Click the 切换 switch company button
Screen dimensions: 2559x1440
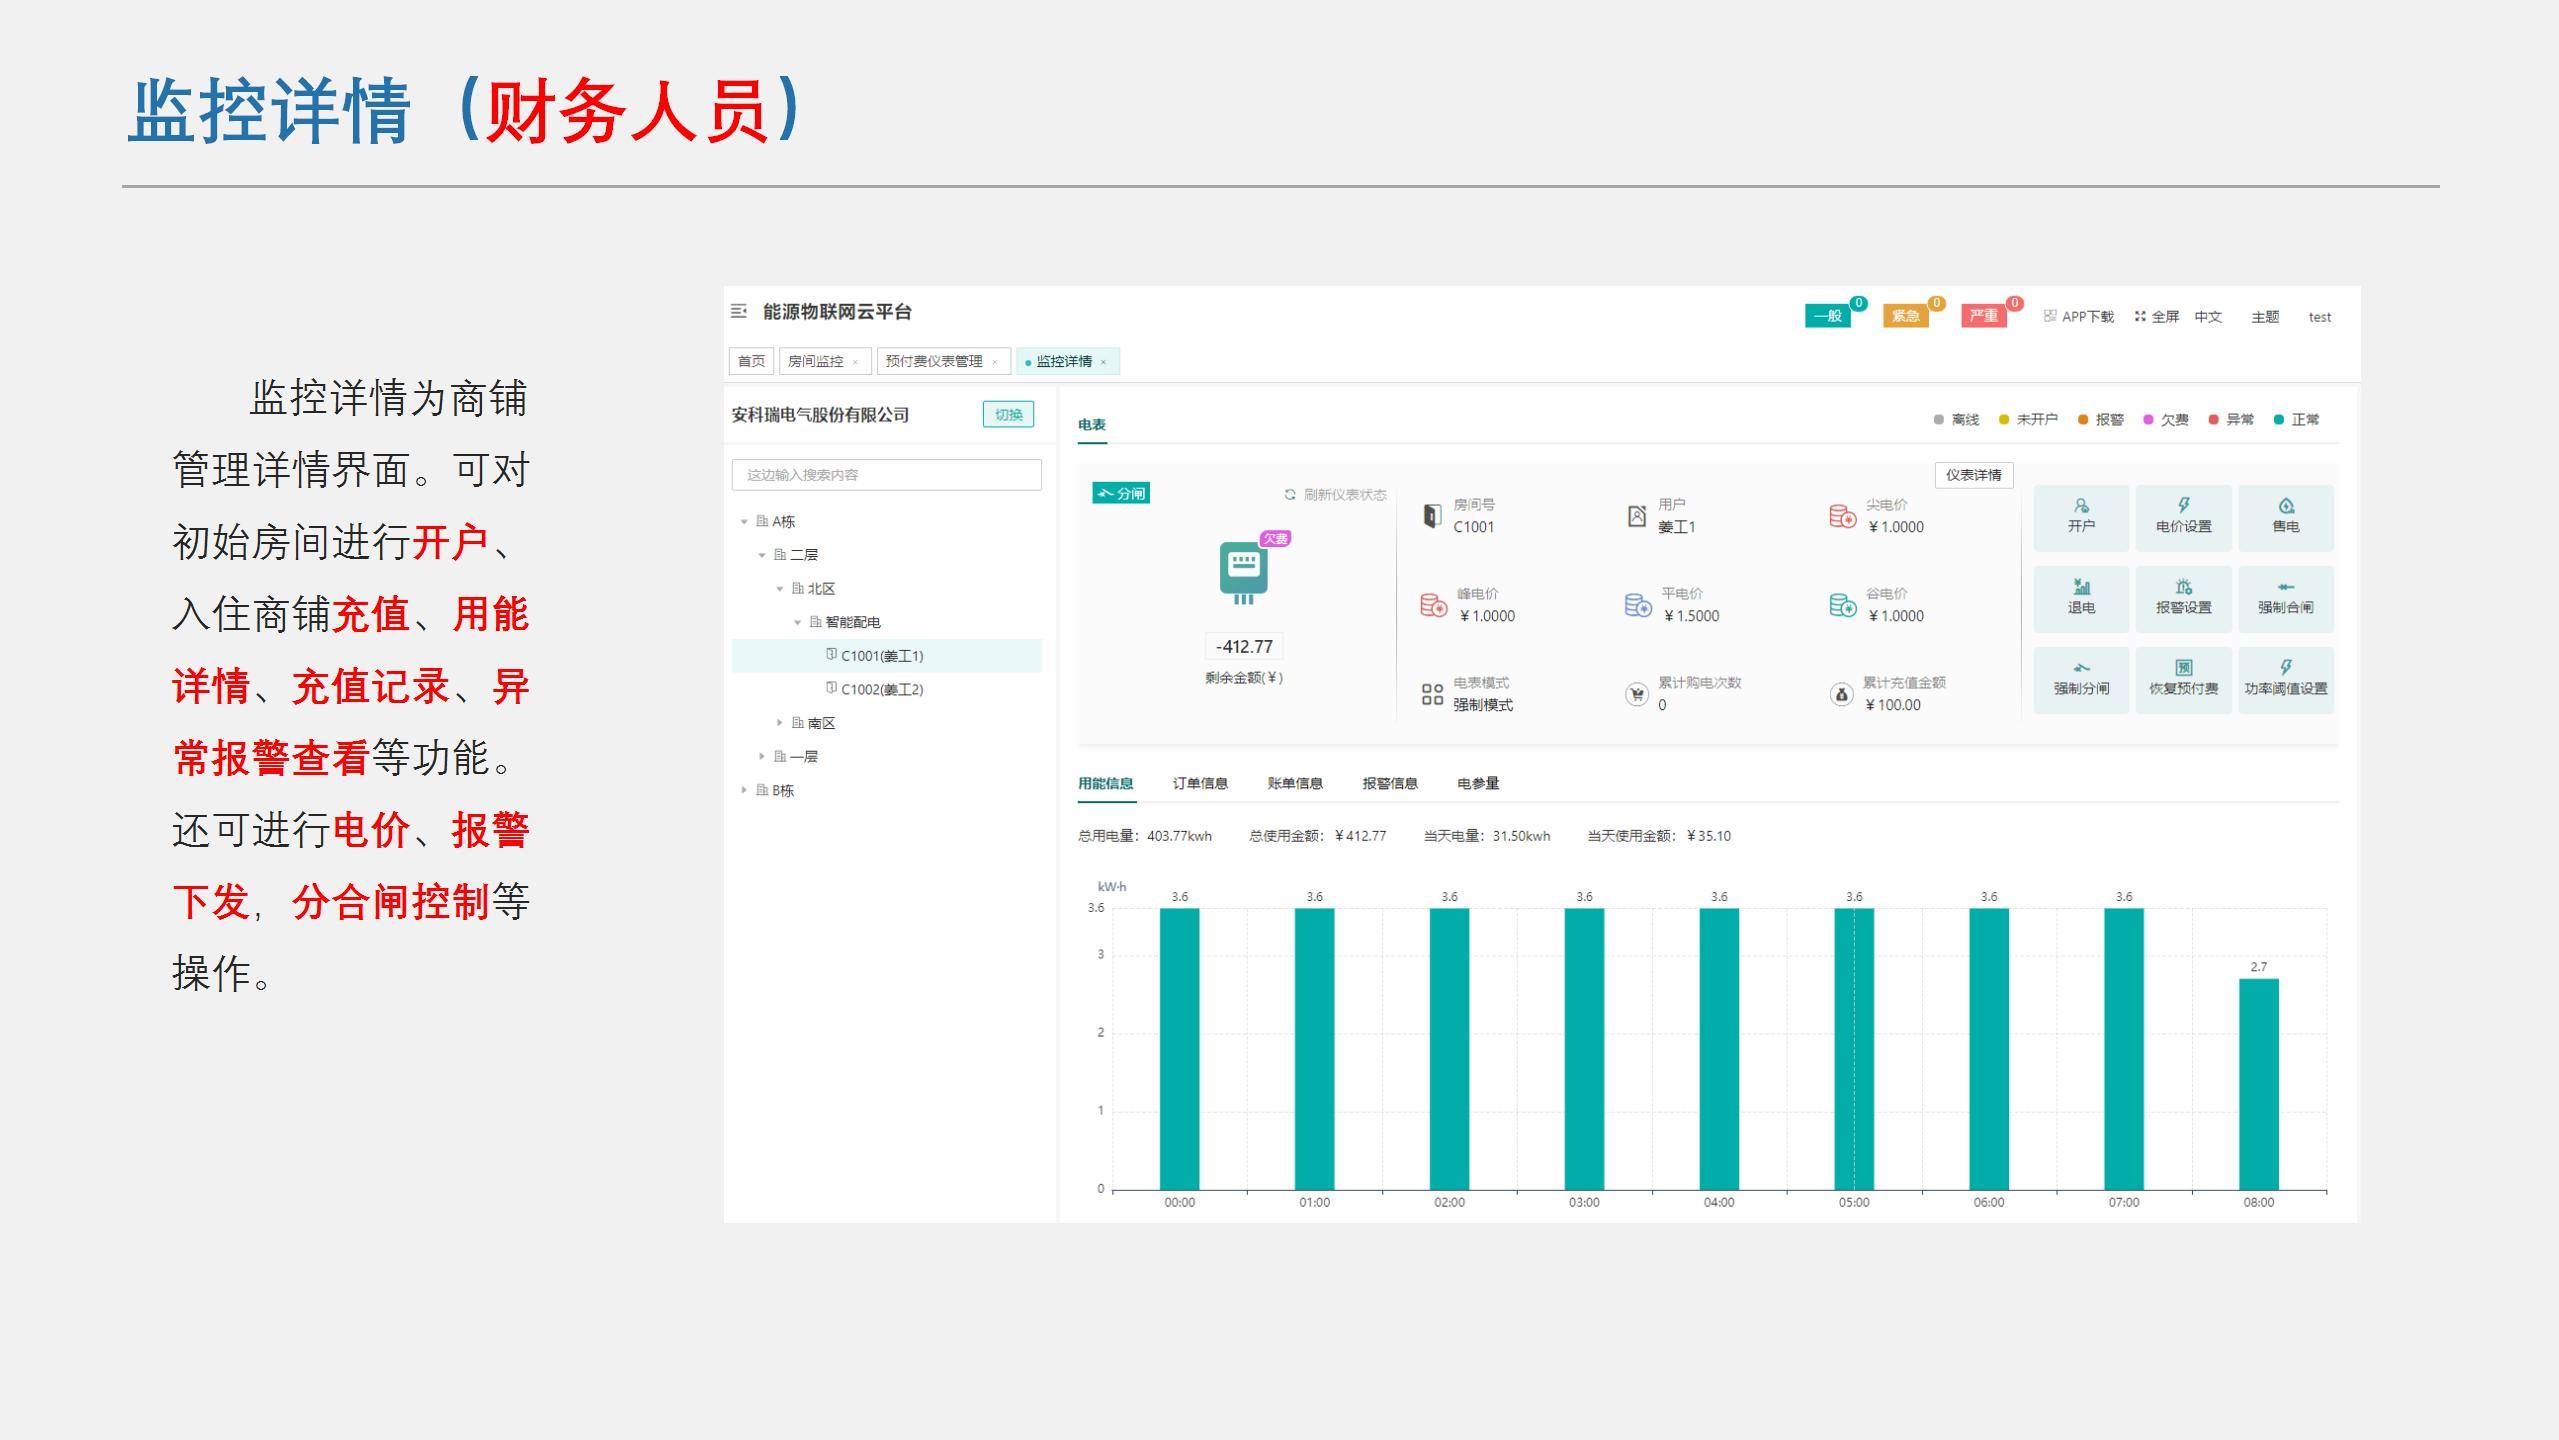click(x=1008, y=415)
